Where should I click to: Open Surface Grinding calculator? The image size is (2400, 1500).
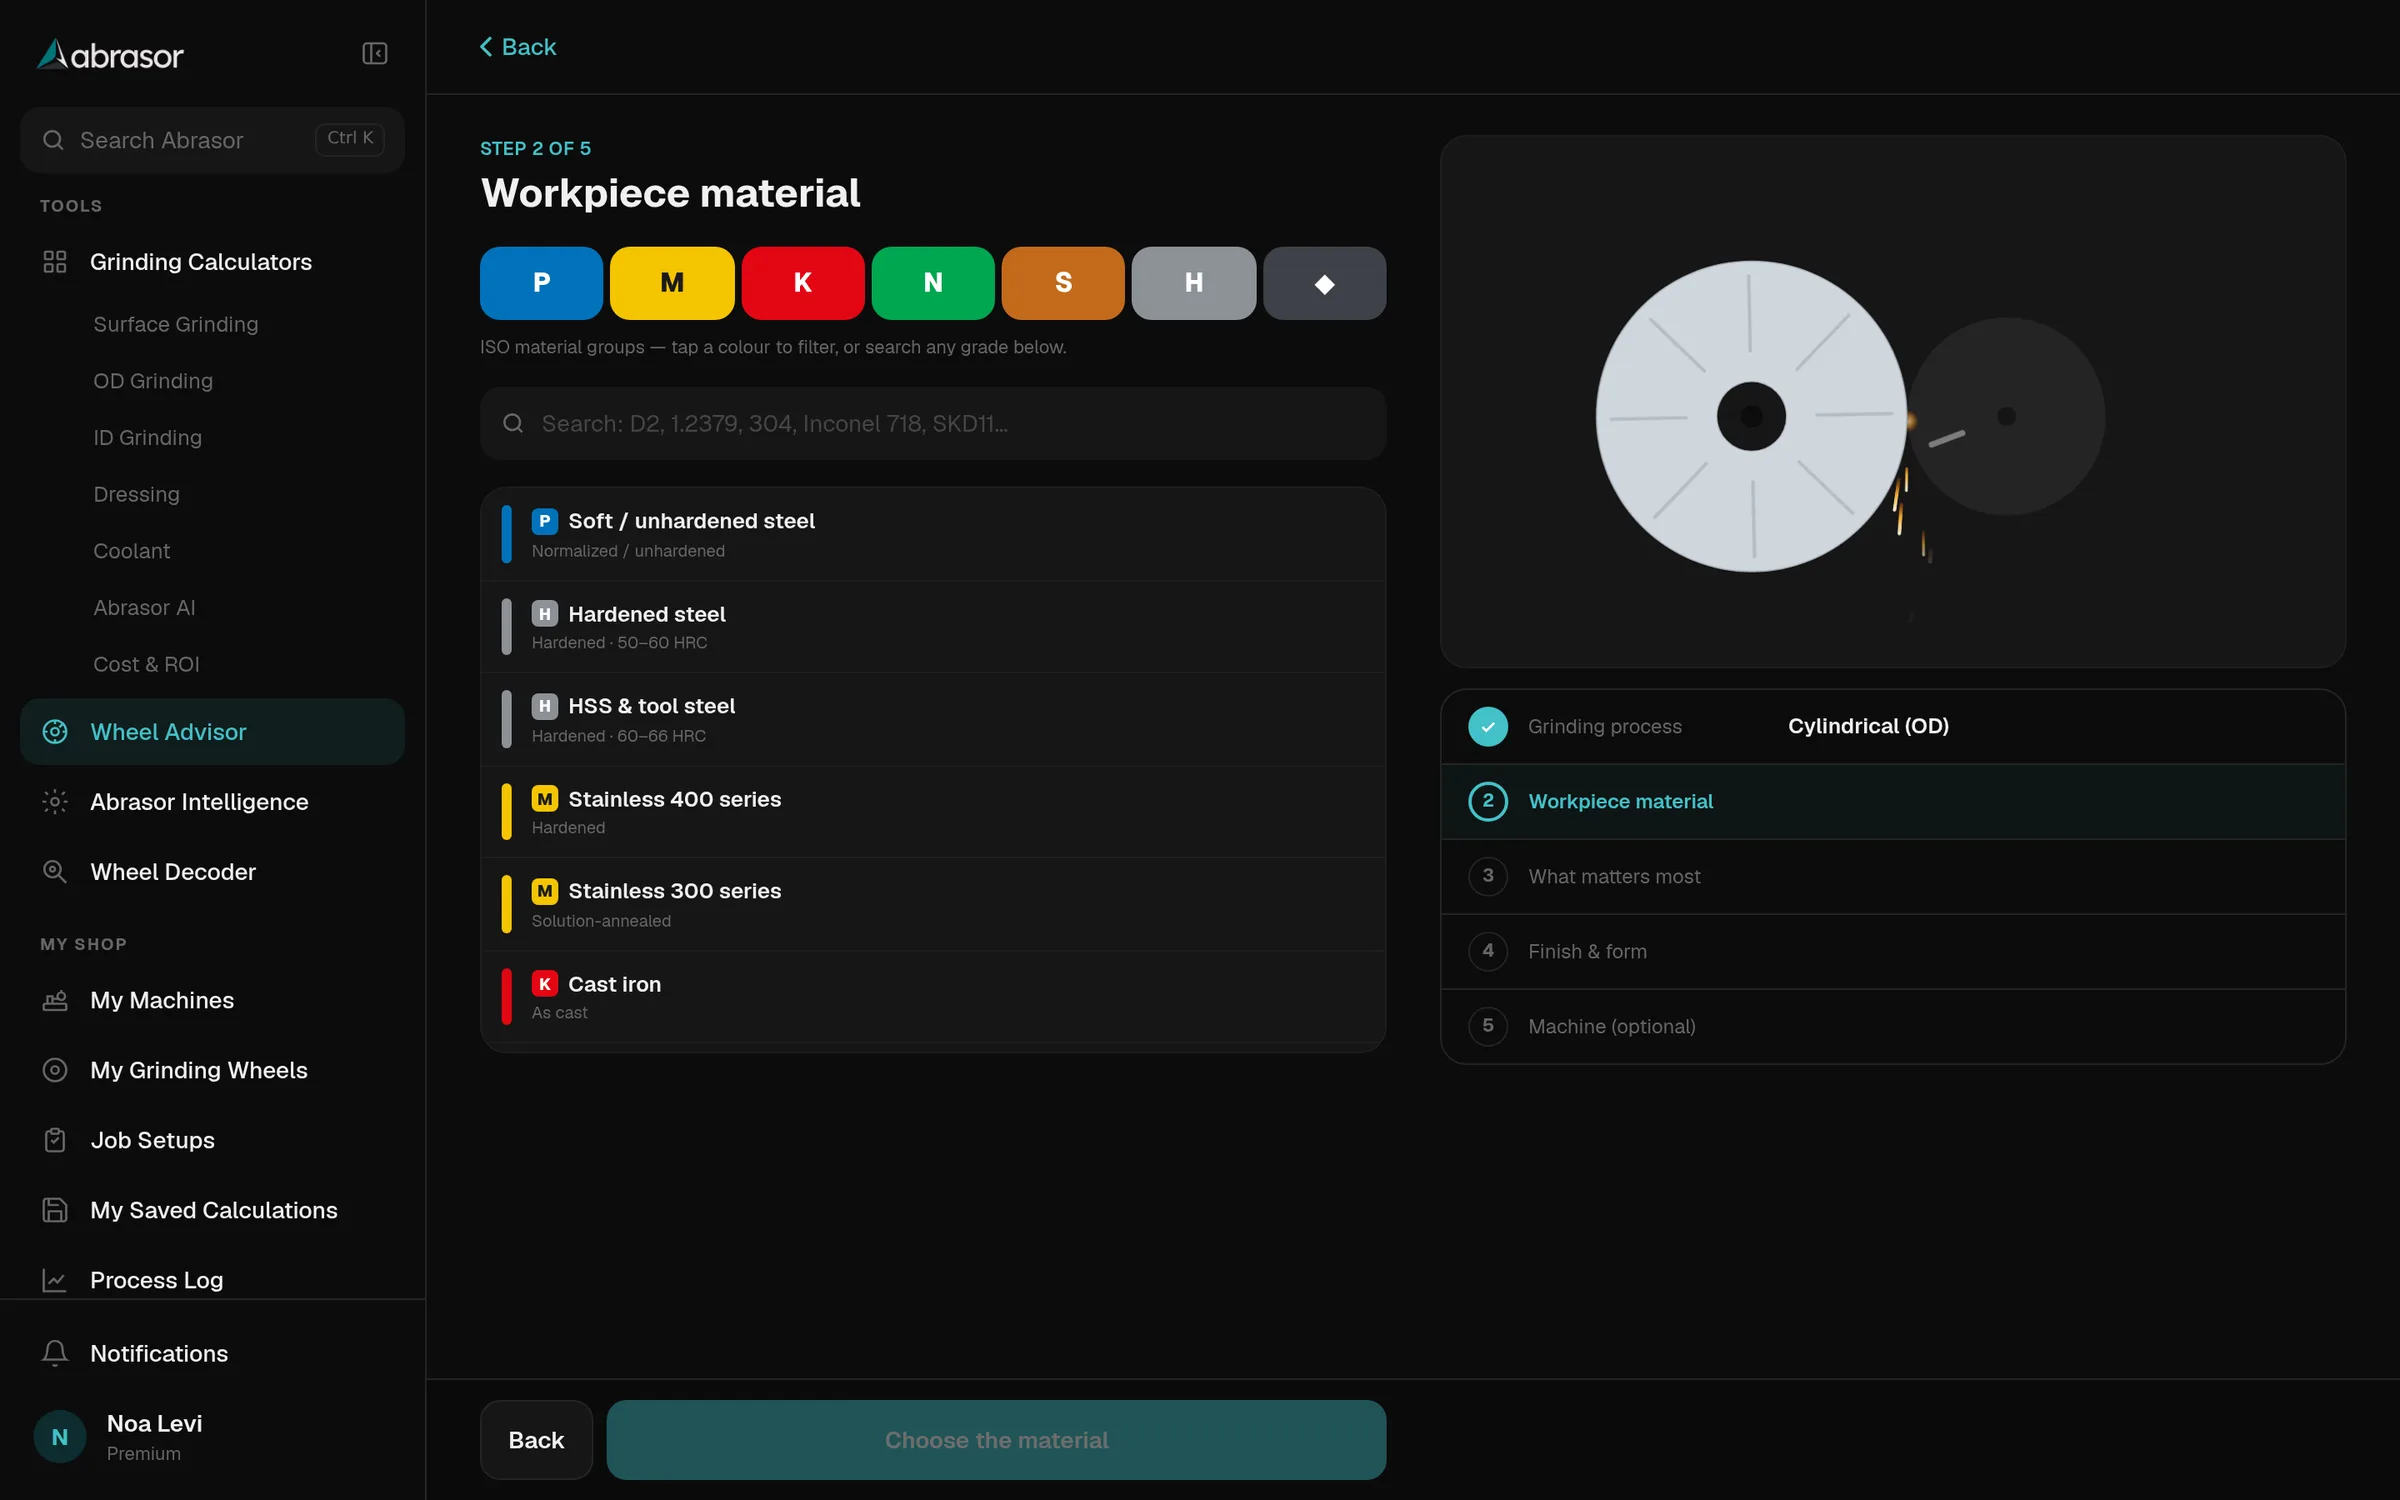176,324
